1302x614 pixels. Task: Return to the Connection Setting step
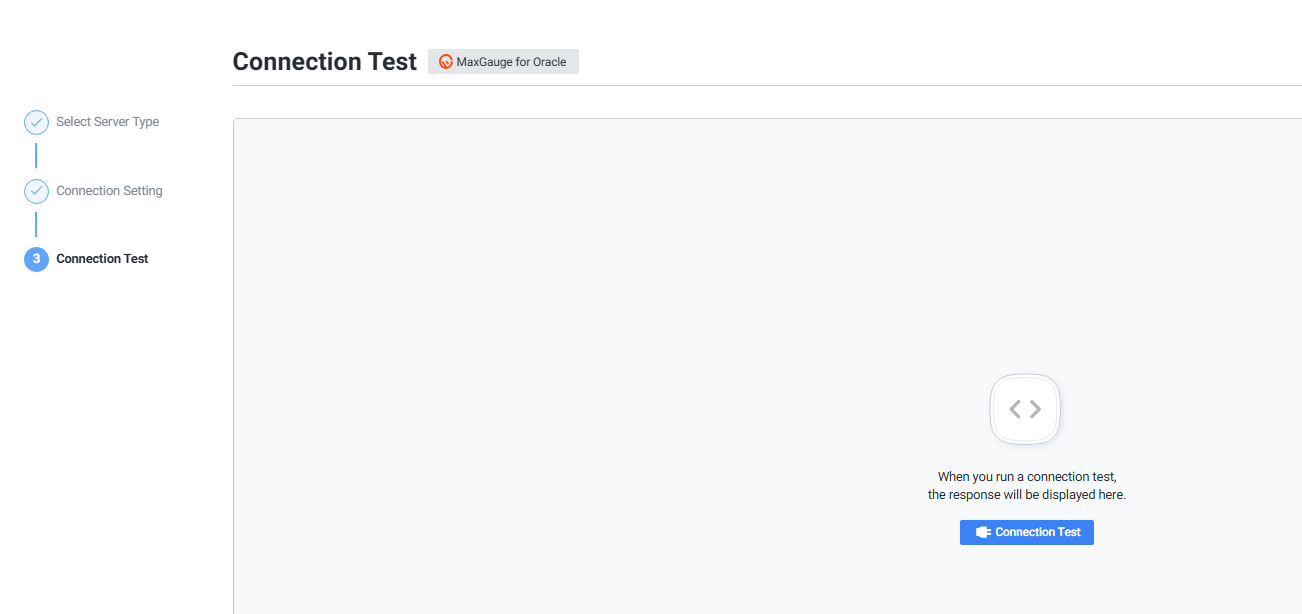point(109,191)
